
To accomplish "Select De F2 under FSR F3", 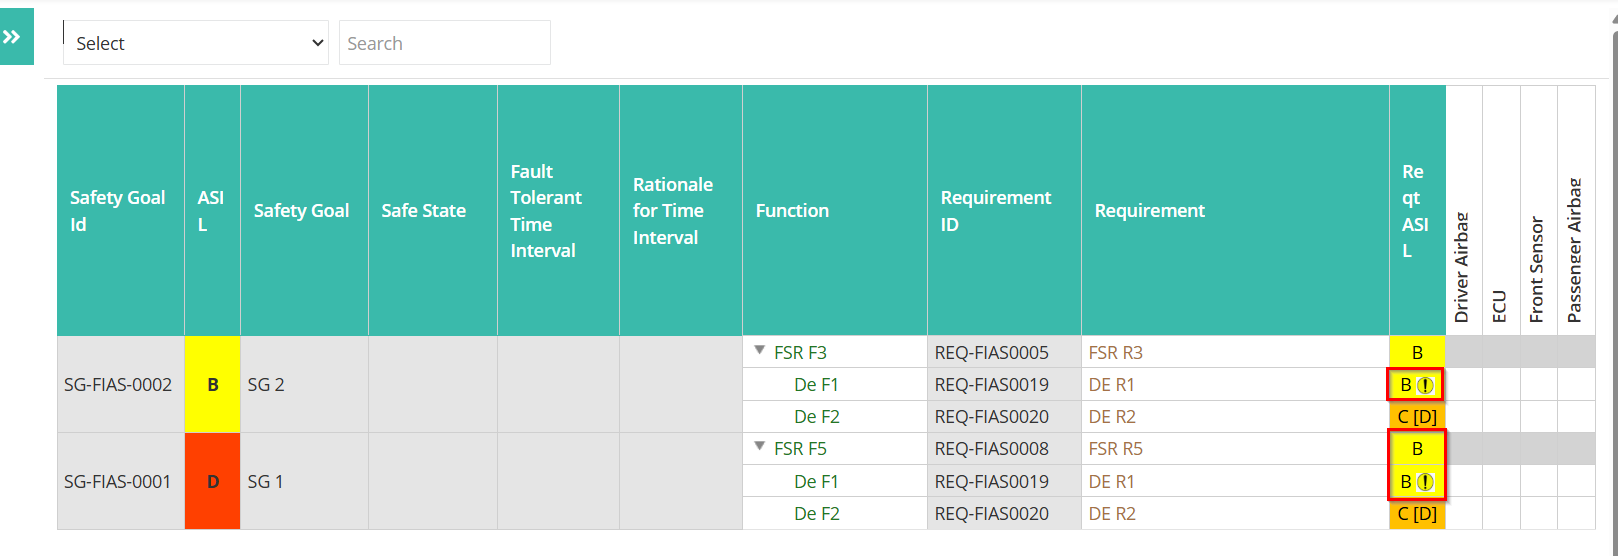I will (817, 417).
